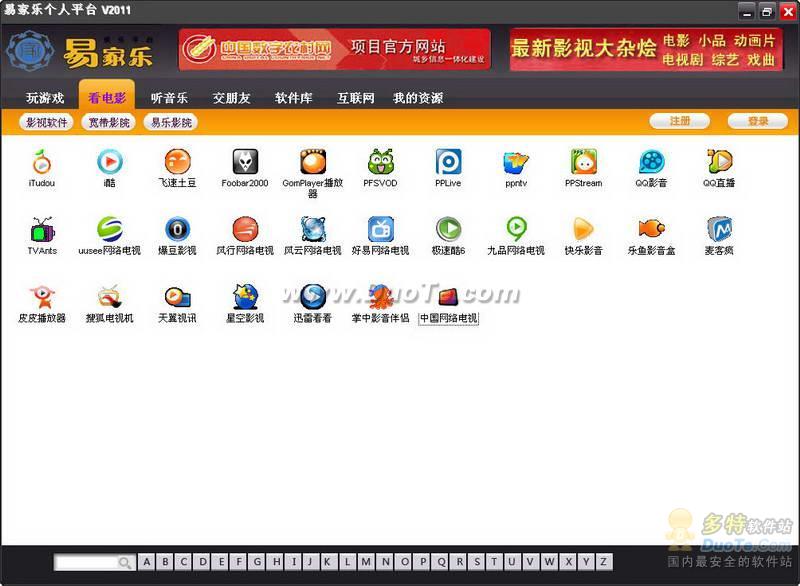Select the QQ影音 icon

652,162
